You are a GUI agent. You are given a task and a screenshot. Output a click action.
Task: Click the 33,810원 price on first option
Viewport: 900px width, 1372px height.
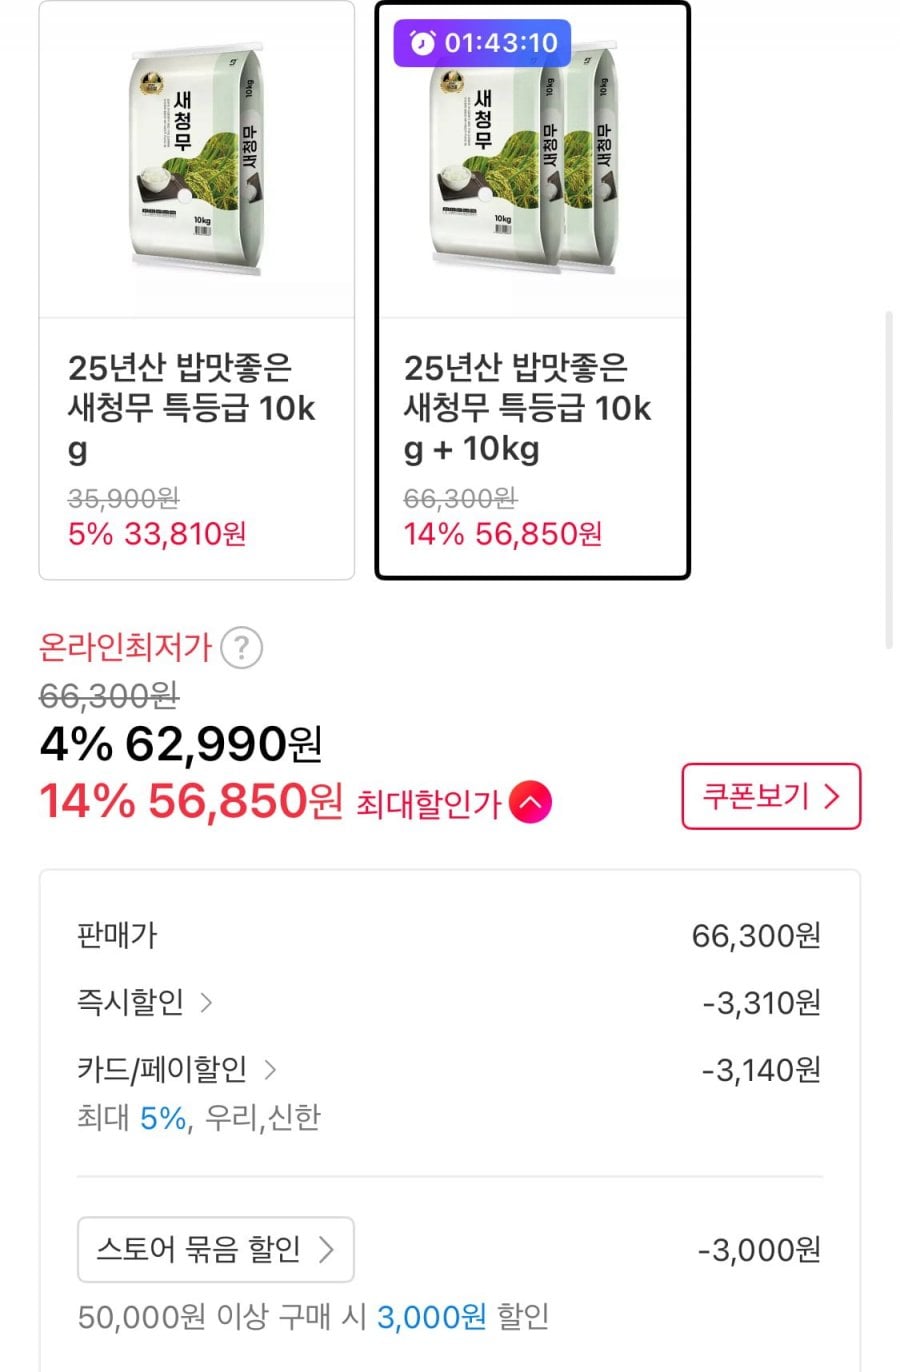tap(185, 534)
